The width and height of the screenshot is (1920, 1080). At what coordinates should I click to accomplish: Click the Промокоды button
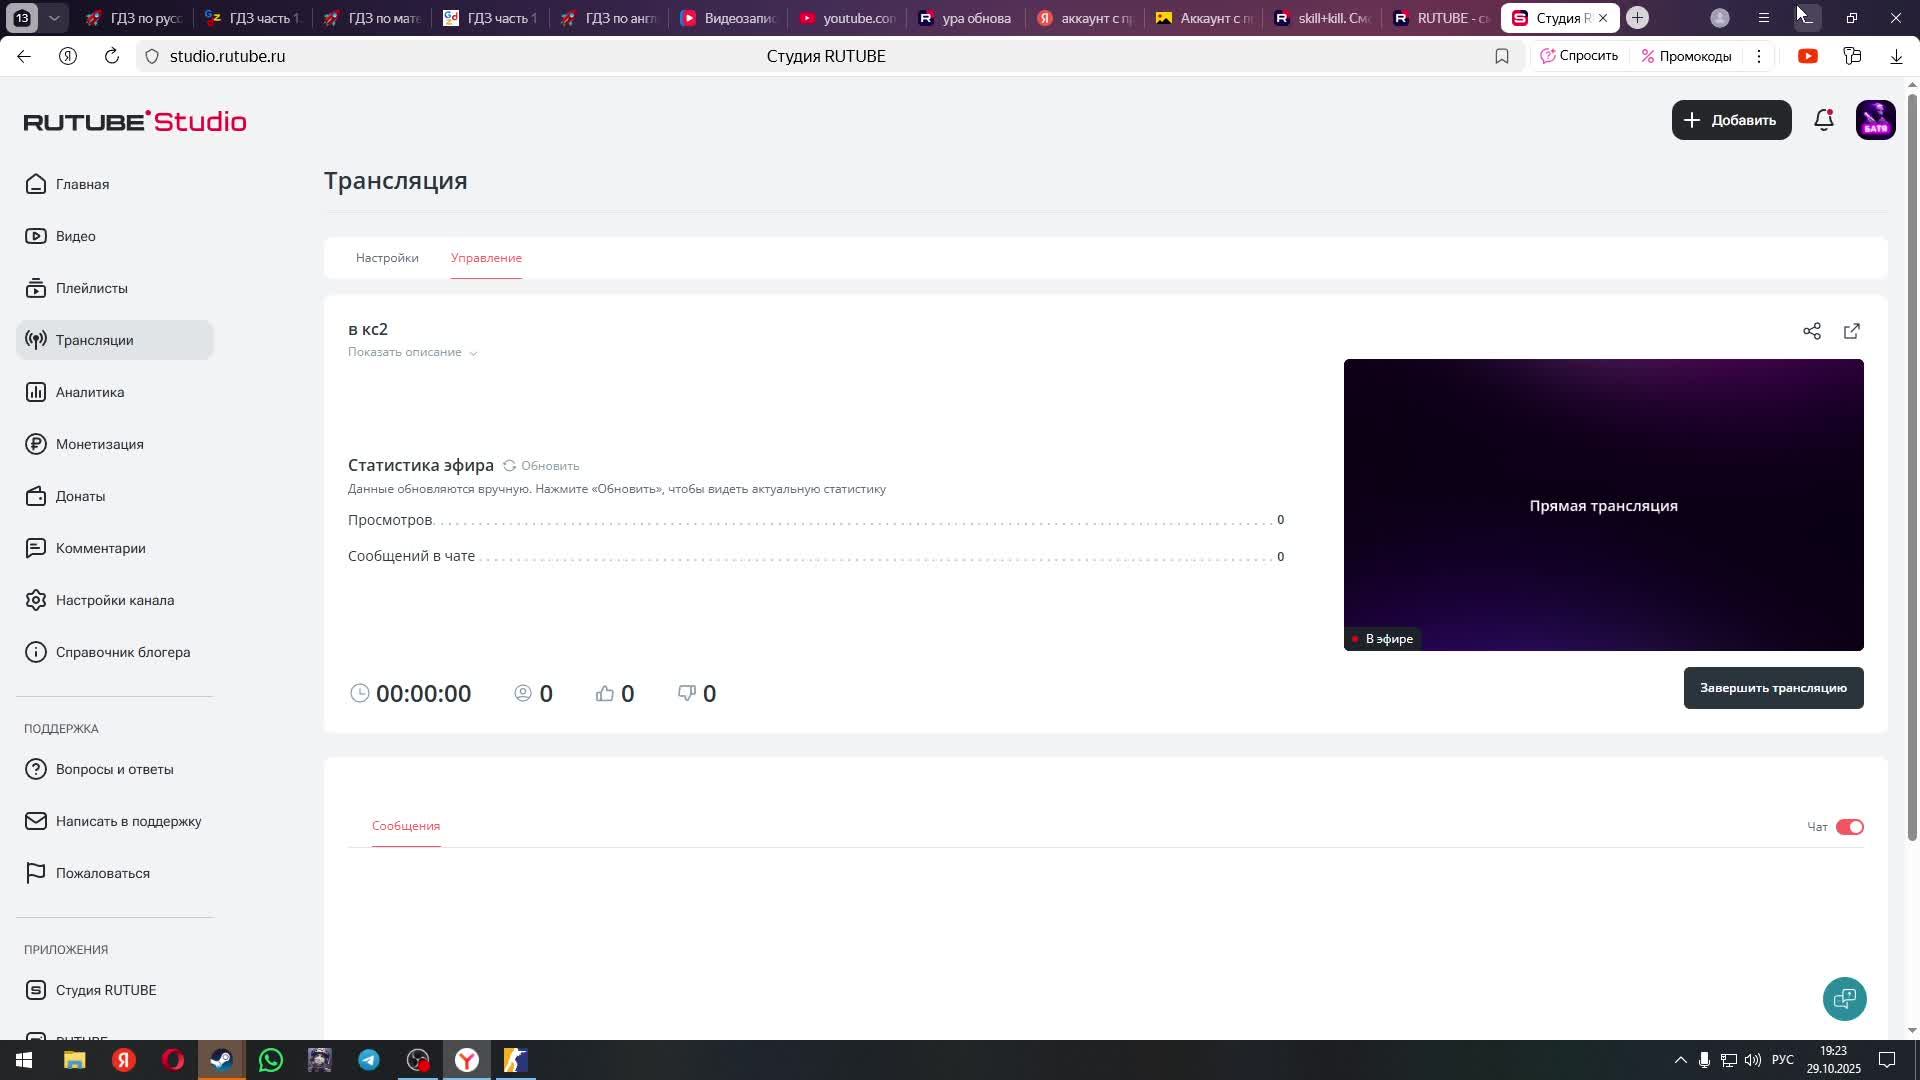click(x=1686, y=56)
